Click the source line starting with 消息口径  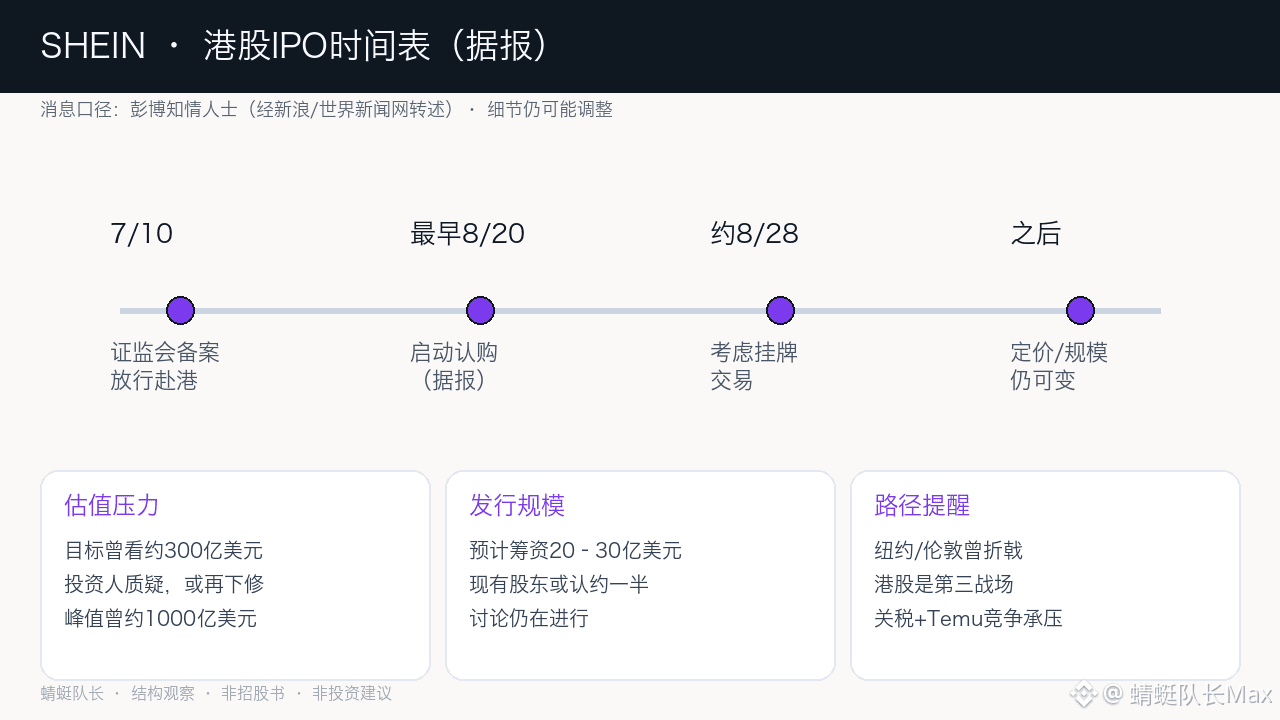coord(326,109)
